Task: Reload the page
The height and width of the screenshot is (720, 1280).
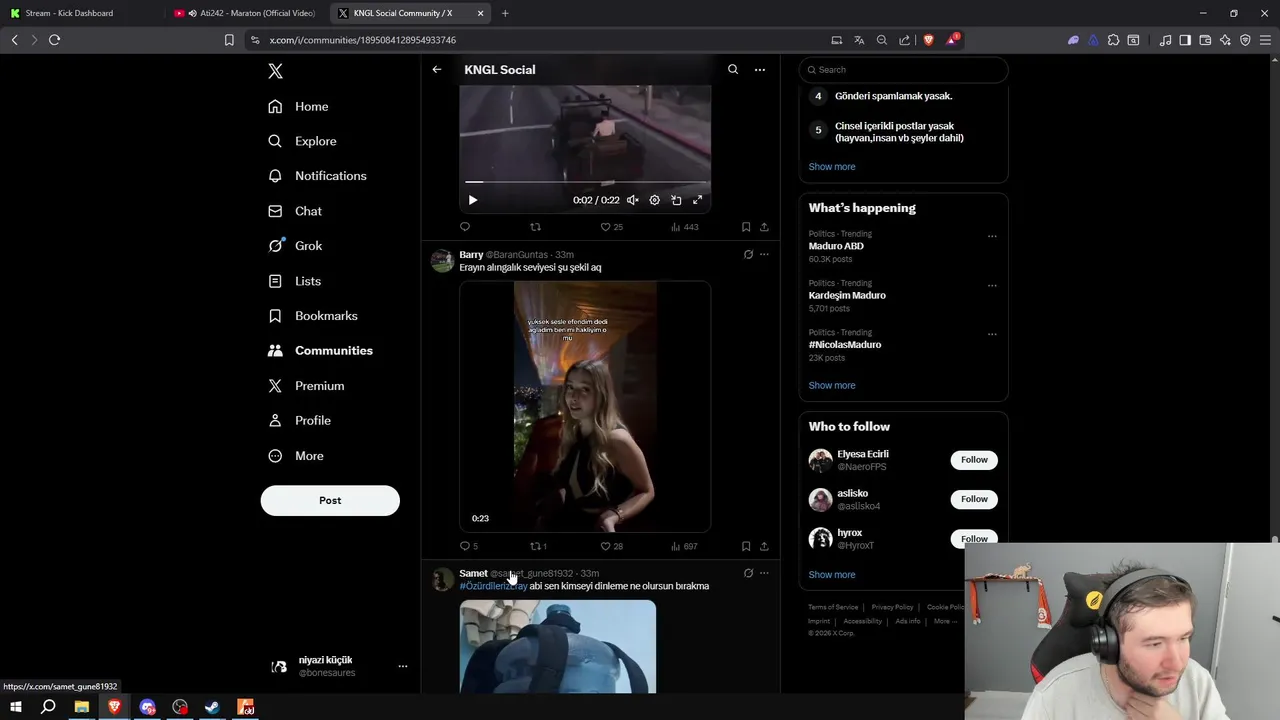Action: point(54,40)
